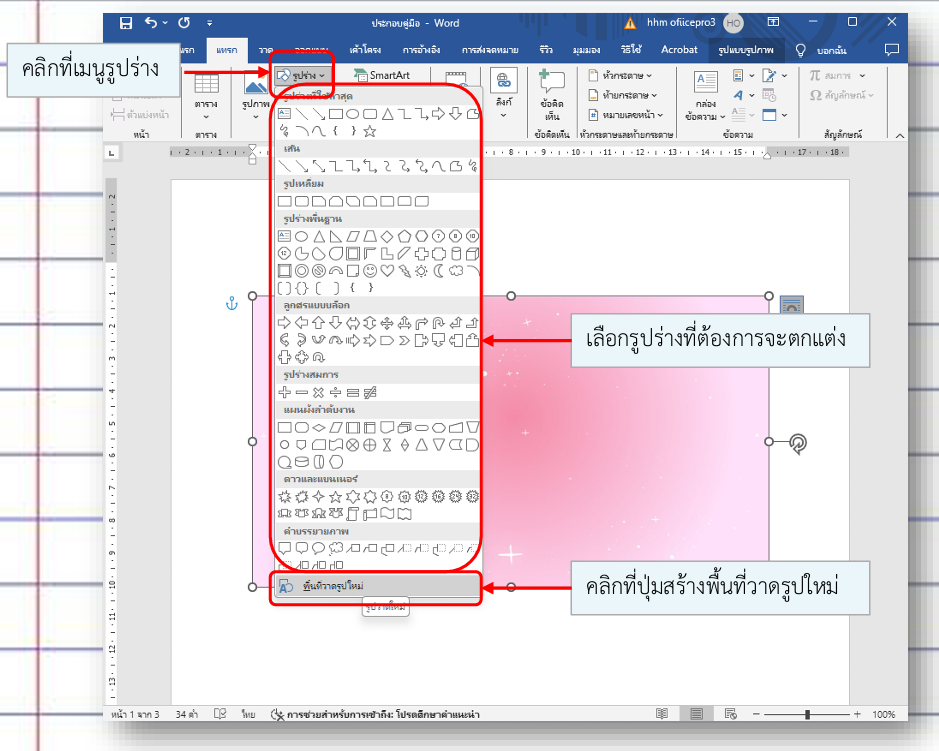Adjust the zoom slider handle
939x751 pixels.
point(807,715)
